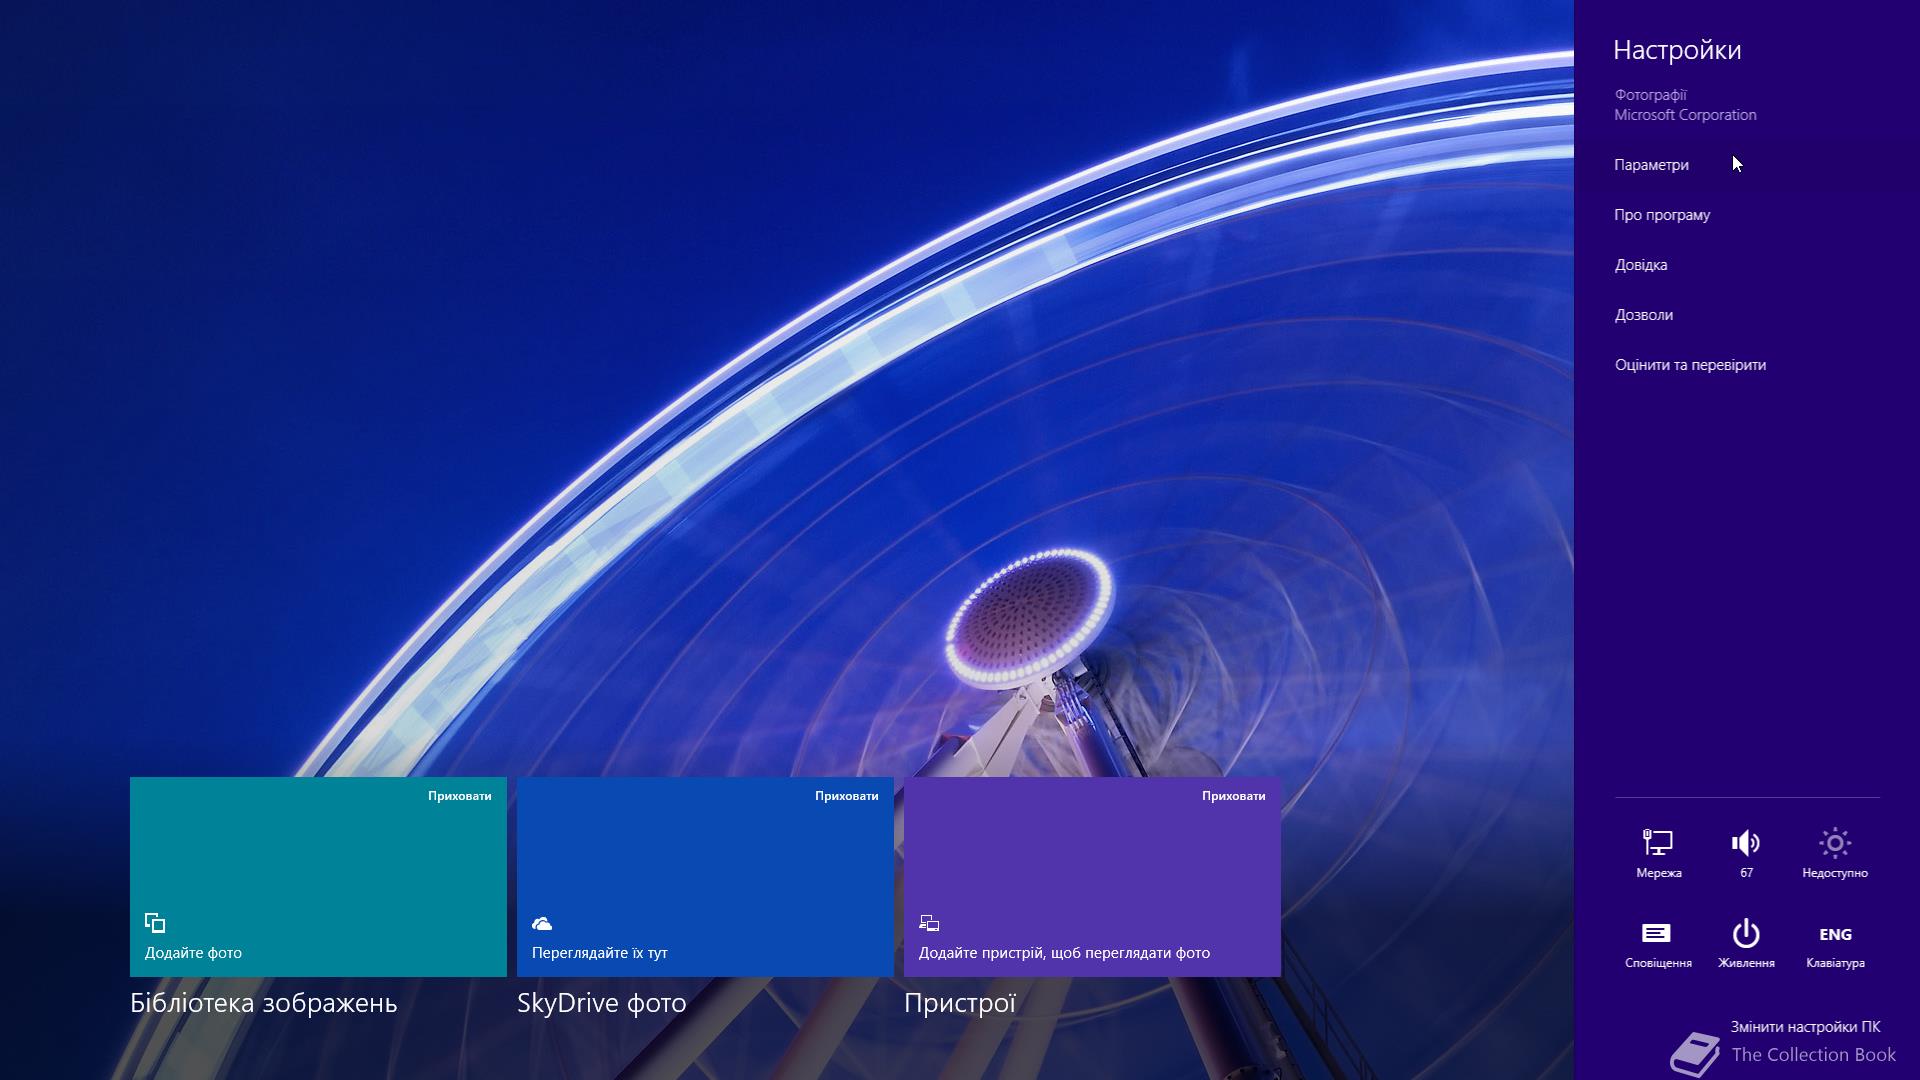Viewport: 1920px width, 1080px height.
Task: Click the SkyDrive фото heading
Action: click(602, 1003)
